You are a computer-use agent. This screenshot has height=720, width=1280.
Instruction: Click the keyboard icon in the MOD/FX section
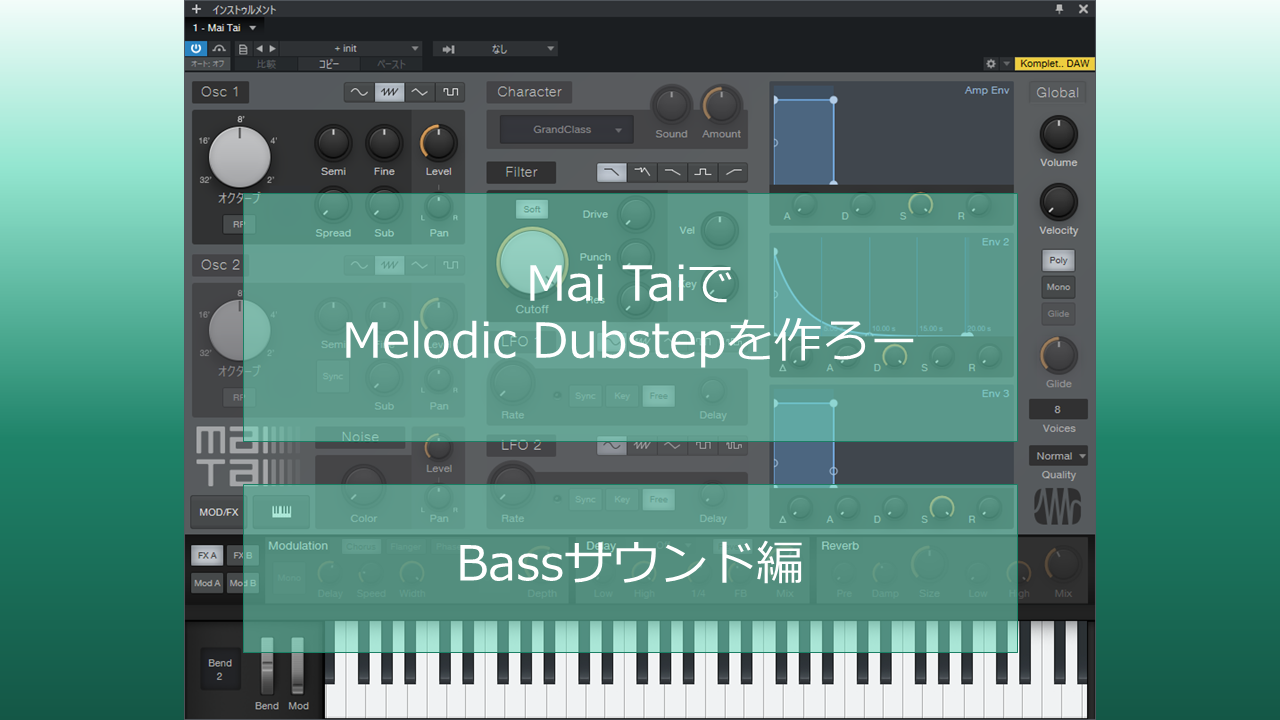(281, 511)
